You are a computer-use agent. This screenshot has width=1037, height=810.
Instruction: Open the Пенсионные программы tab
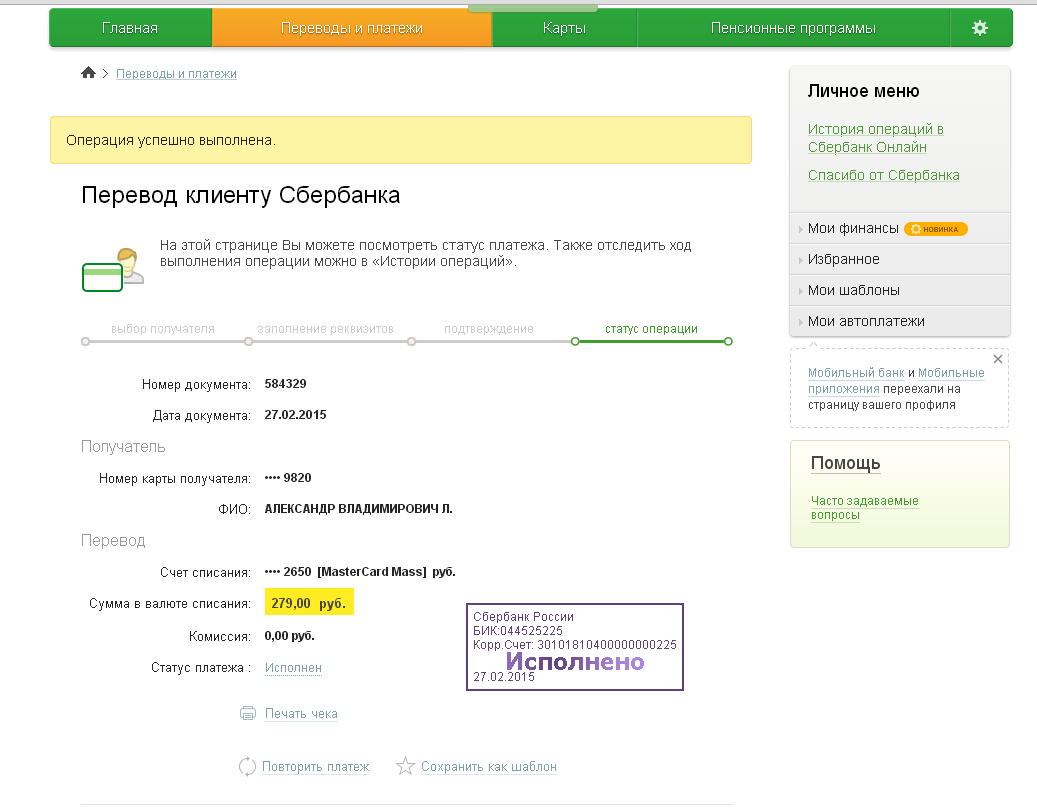tap(793, 27)
